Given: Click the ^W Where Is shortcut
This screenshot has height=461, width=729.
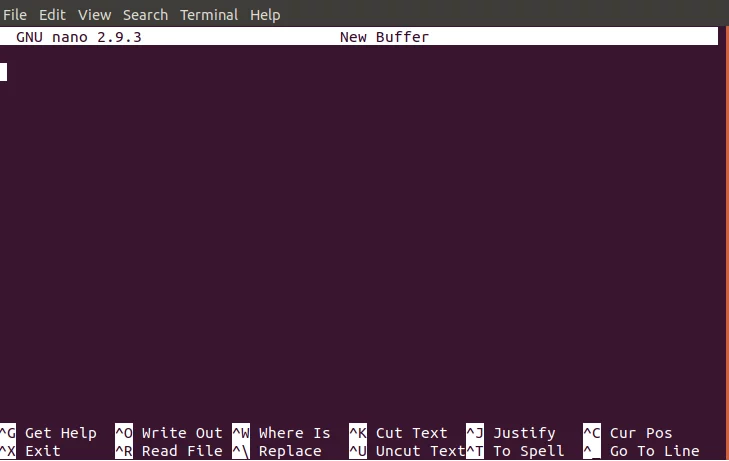Looking at the screenshot, I should coord(282,433).
